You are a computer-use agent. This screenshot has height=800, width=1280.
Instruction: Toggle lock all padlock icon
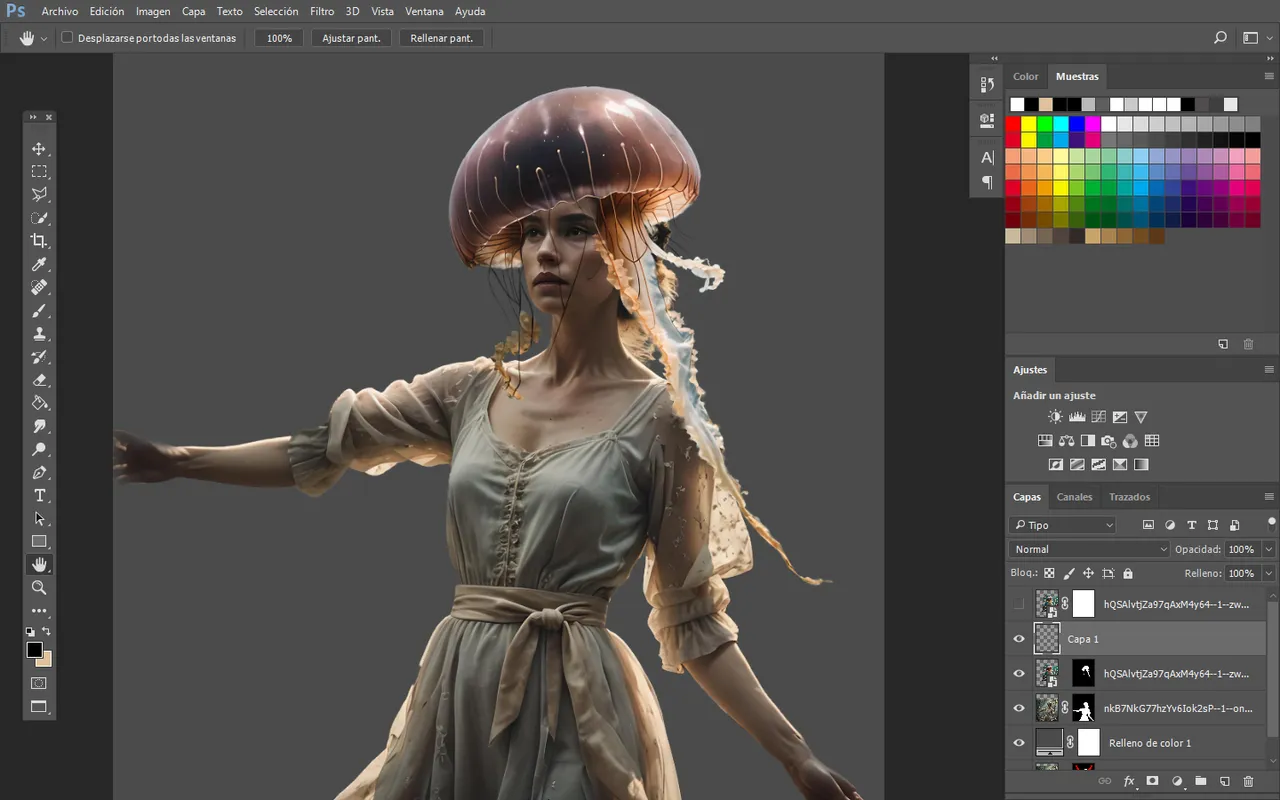1128,574
